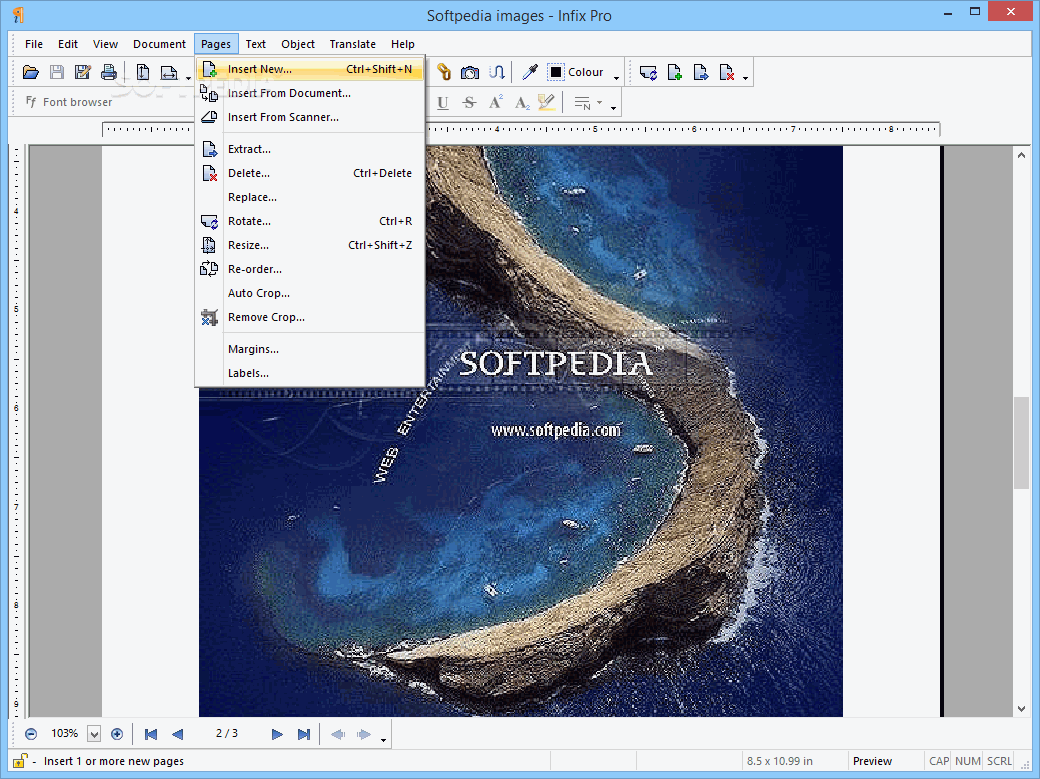Viewport: 1040px width, 779px height.
Task: Select Resize... in the Pages menu
Action: point(310,245)
